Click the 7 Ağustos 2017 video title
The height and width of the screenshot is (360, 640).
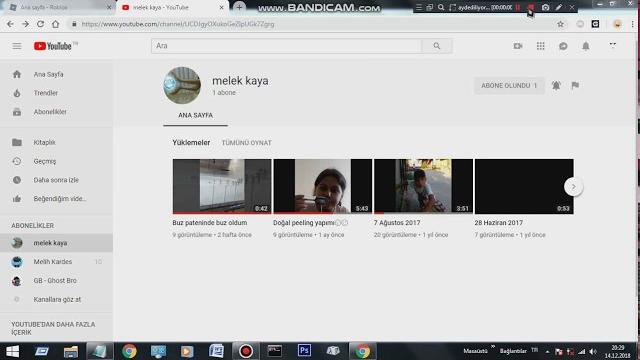[x=397, y=223]
